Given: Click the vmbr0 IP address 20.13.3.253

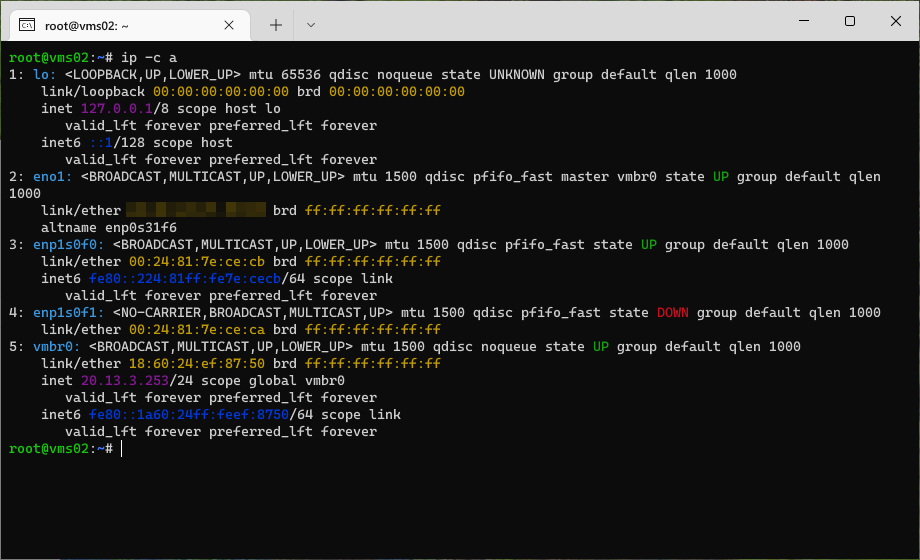Looking at the screenshot, I should click(120, 381).
